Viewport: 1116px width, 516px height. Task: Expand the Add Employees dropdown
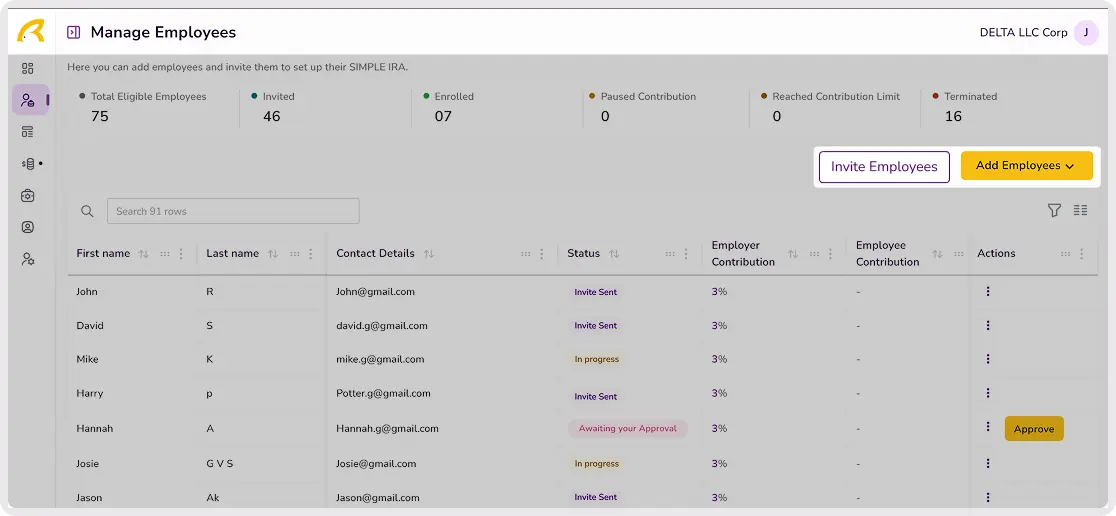pyautogui.click(x=1026, y=166)
